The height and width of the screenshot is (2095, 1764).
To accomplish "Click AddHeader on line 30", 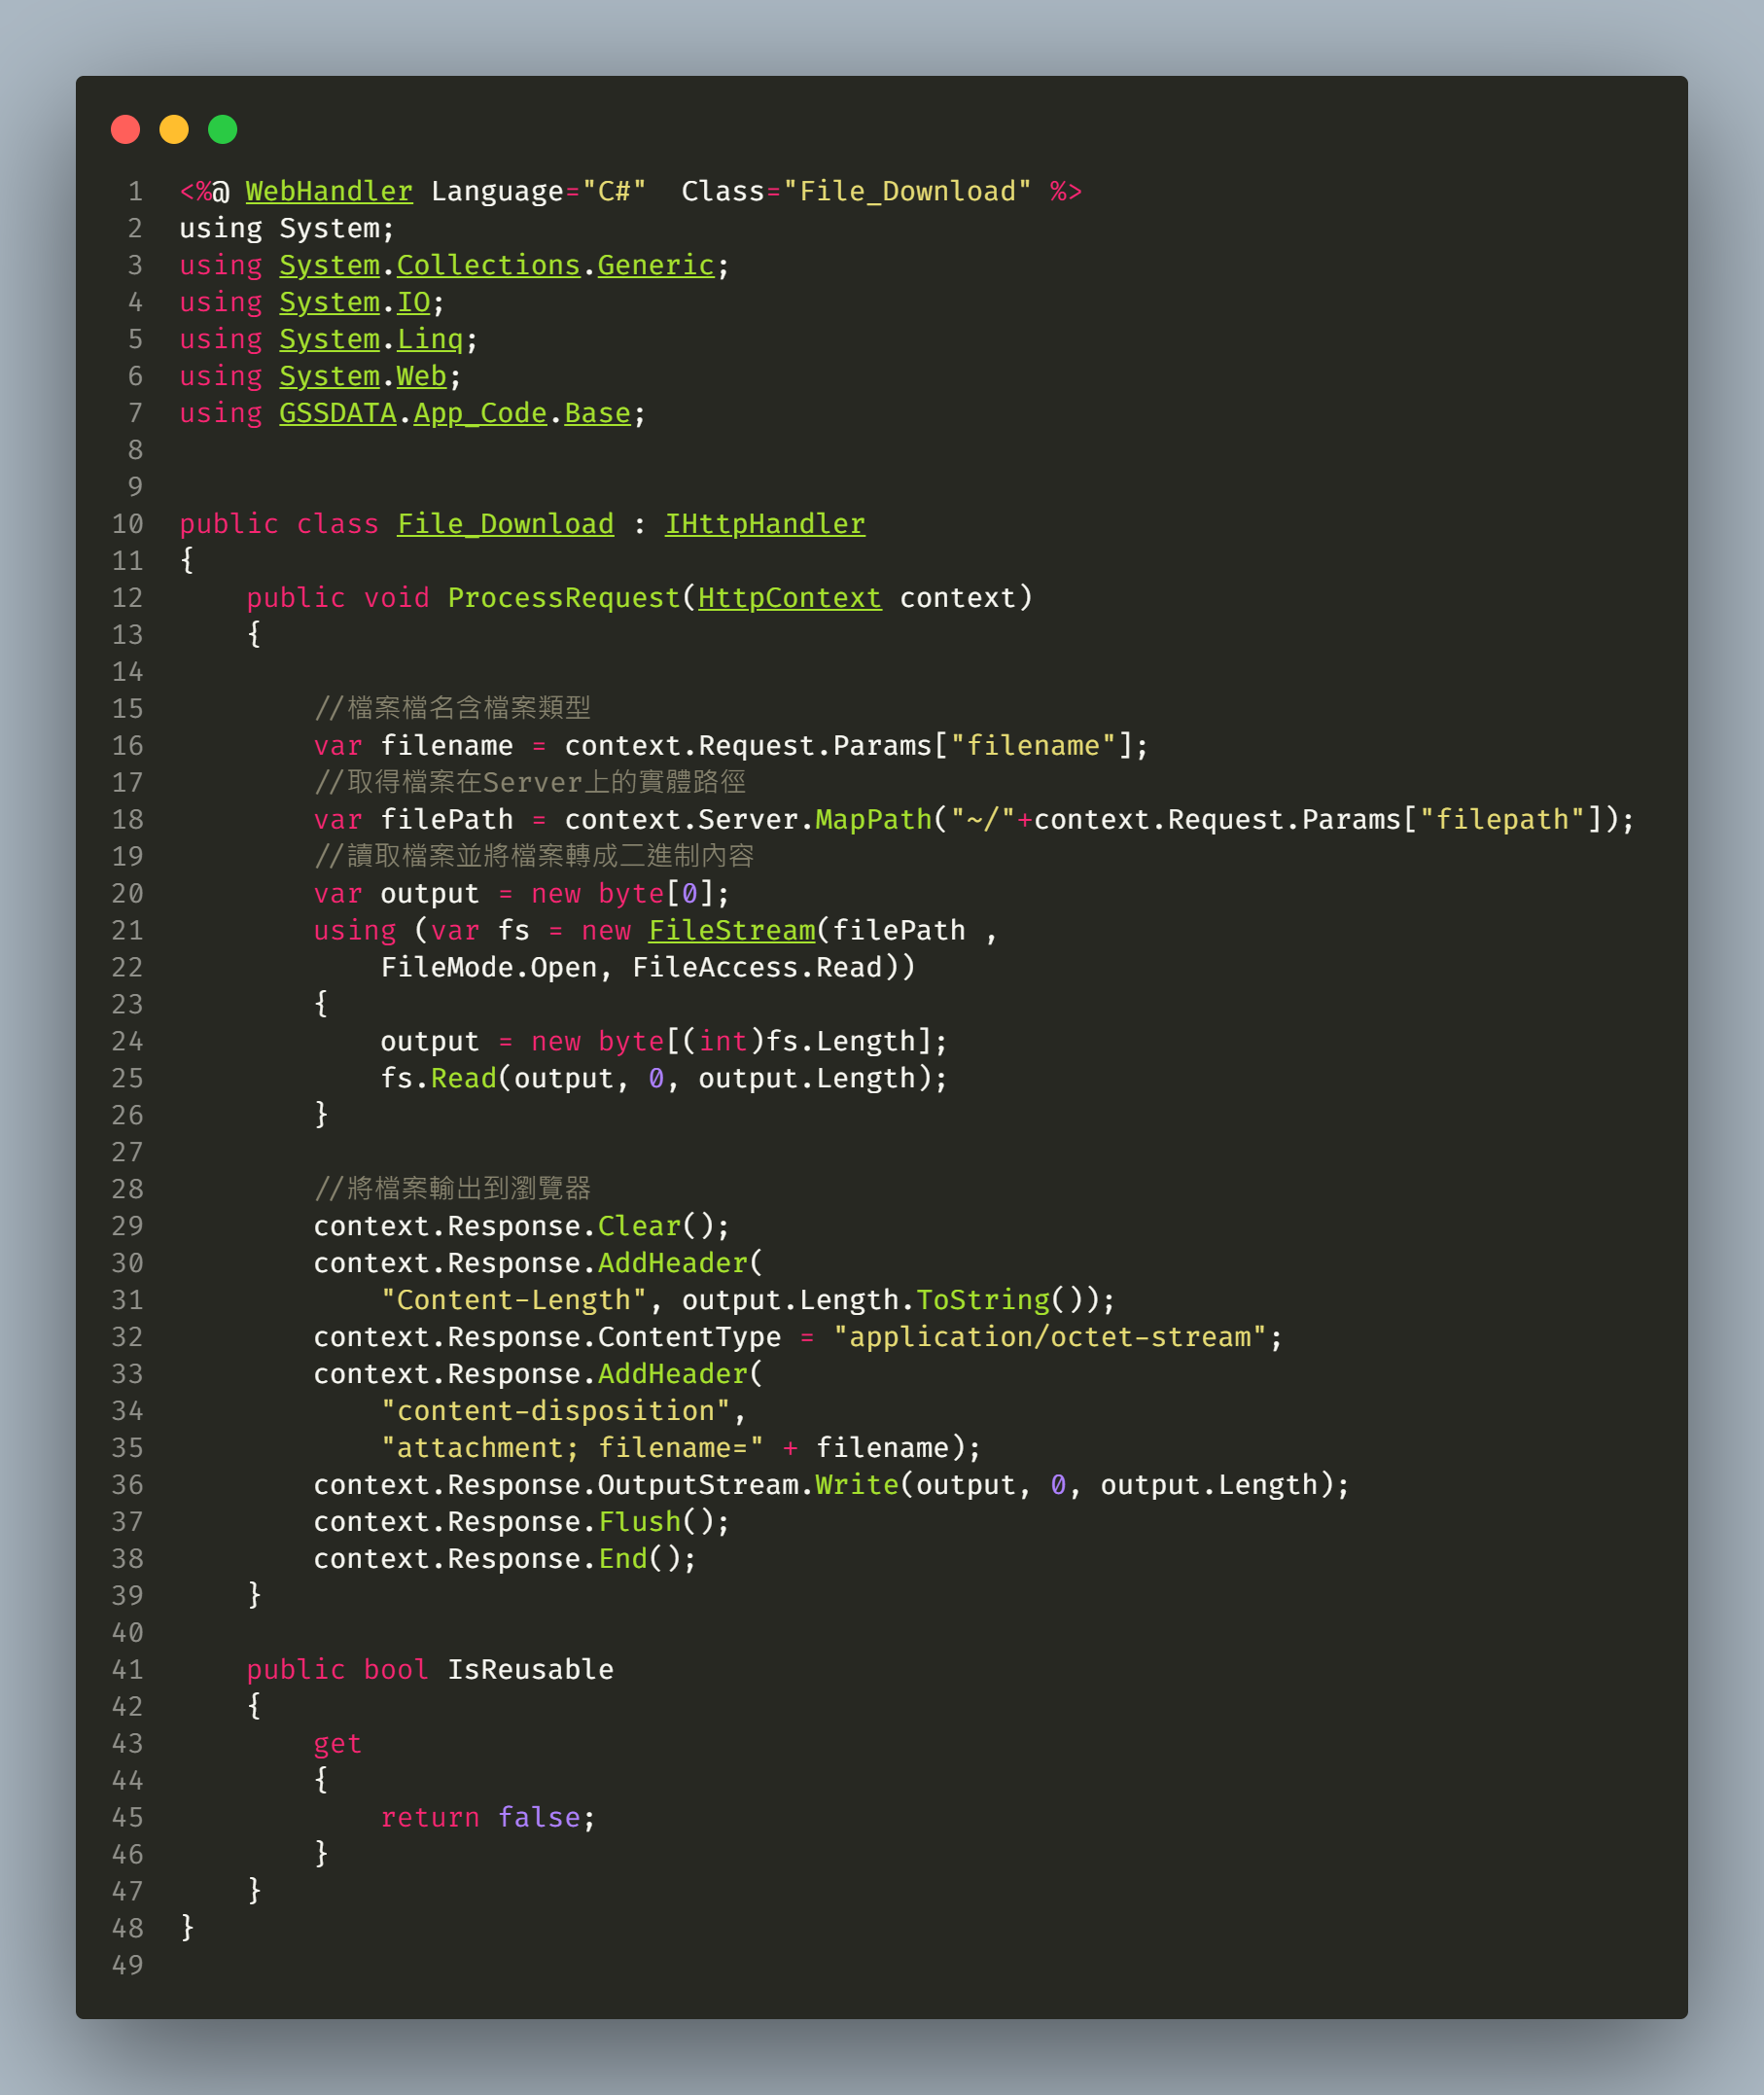I will (x=673, y=1263).
